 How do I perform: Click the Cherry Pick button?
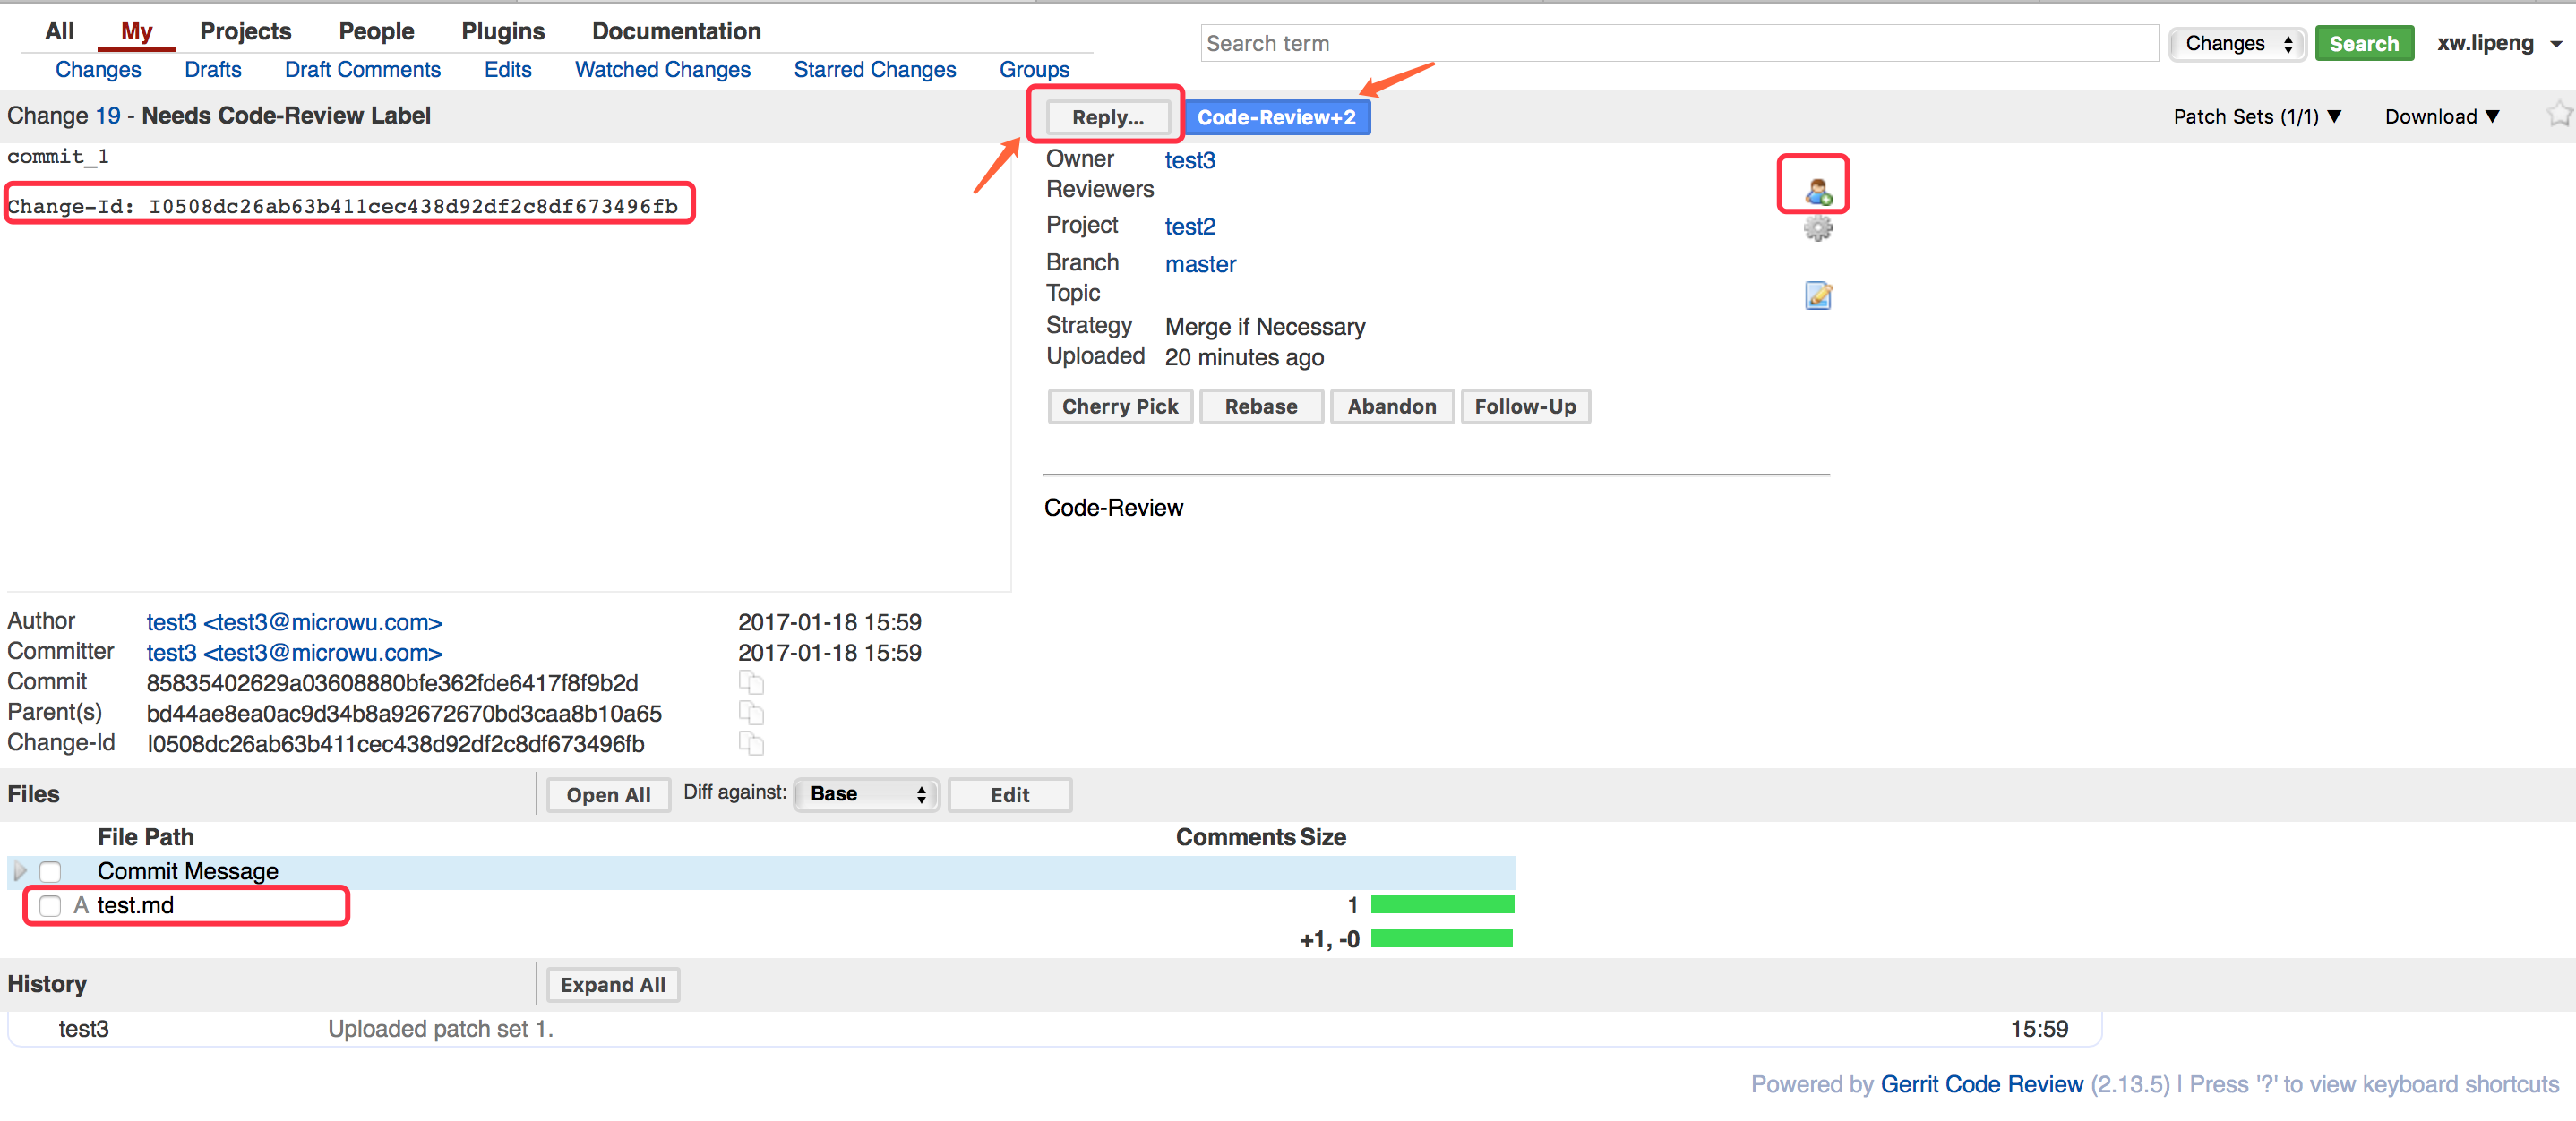click(1119, 406)
